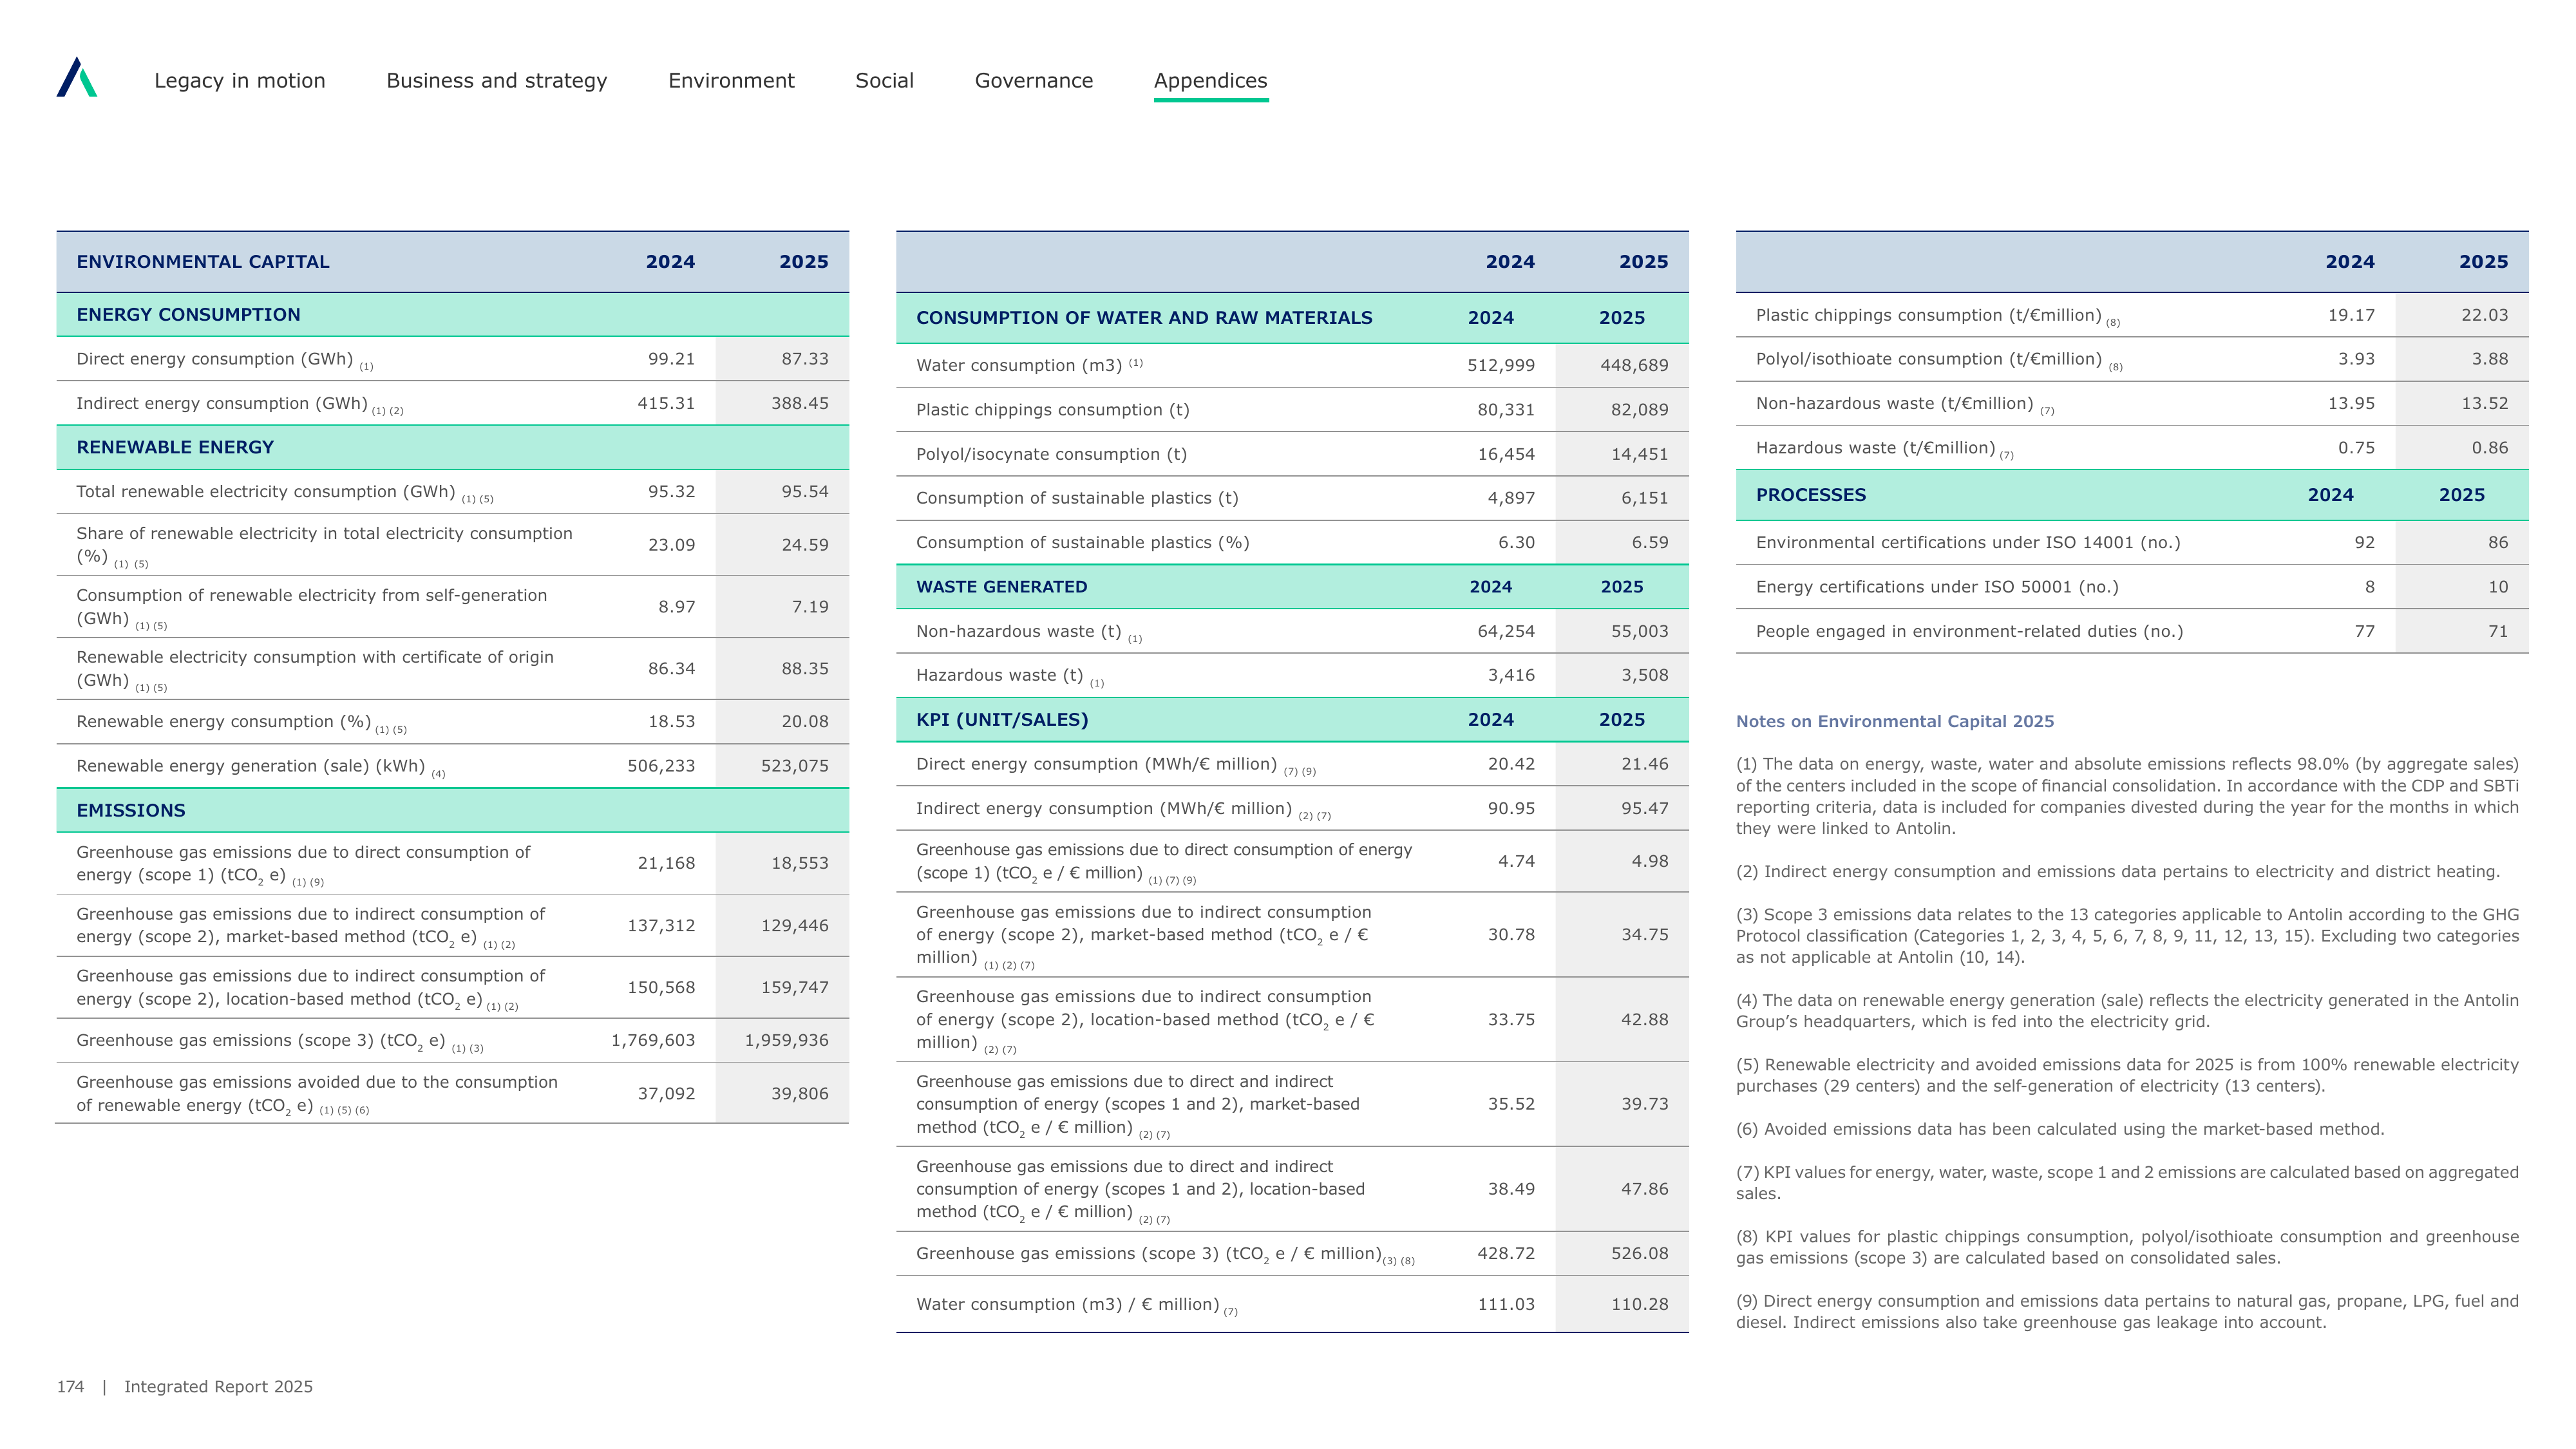Select the Appendices tab
This screenshot has width=2576, height=1449.
[x=1210, y=81]
